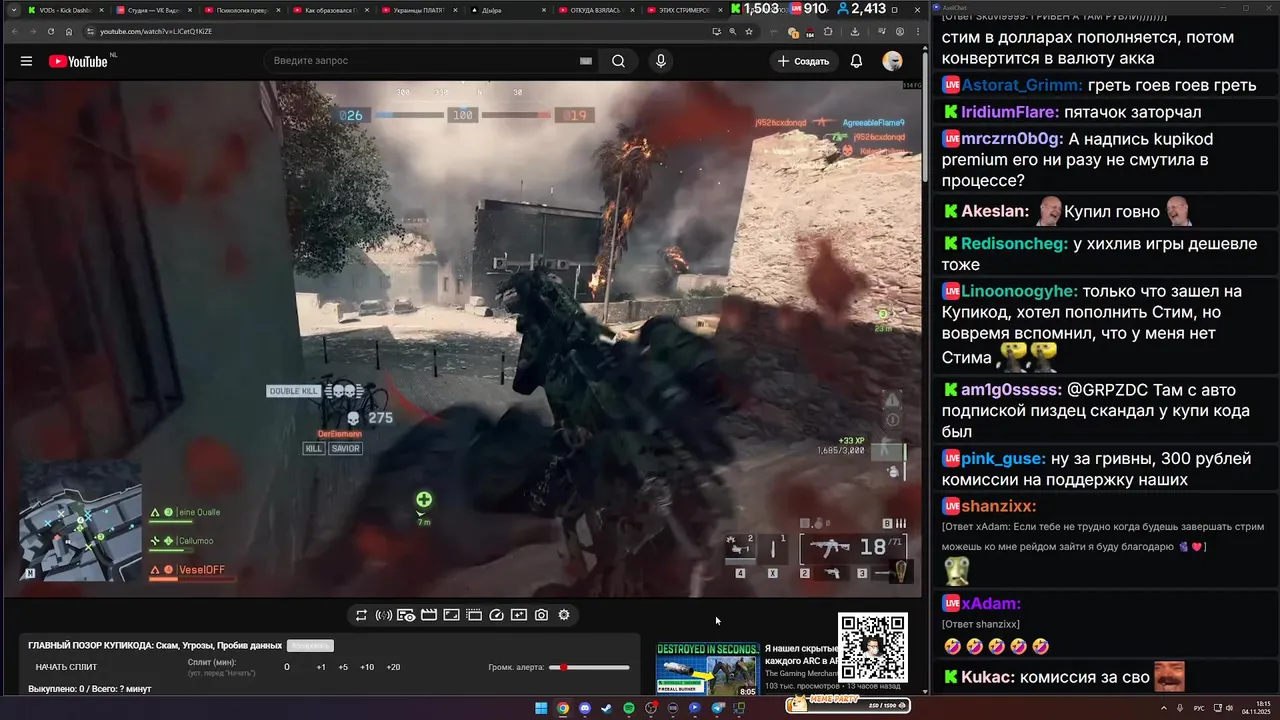The height and width of the screenshot is (720, 1280).
Task: Open Spotify from the taskbar
Action: pyautogui.click(x=628, y=708)
